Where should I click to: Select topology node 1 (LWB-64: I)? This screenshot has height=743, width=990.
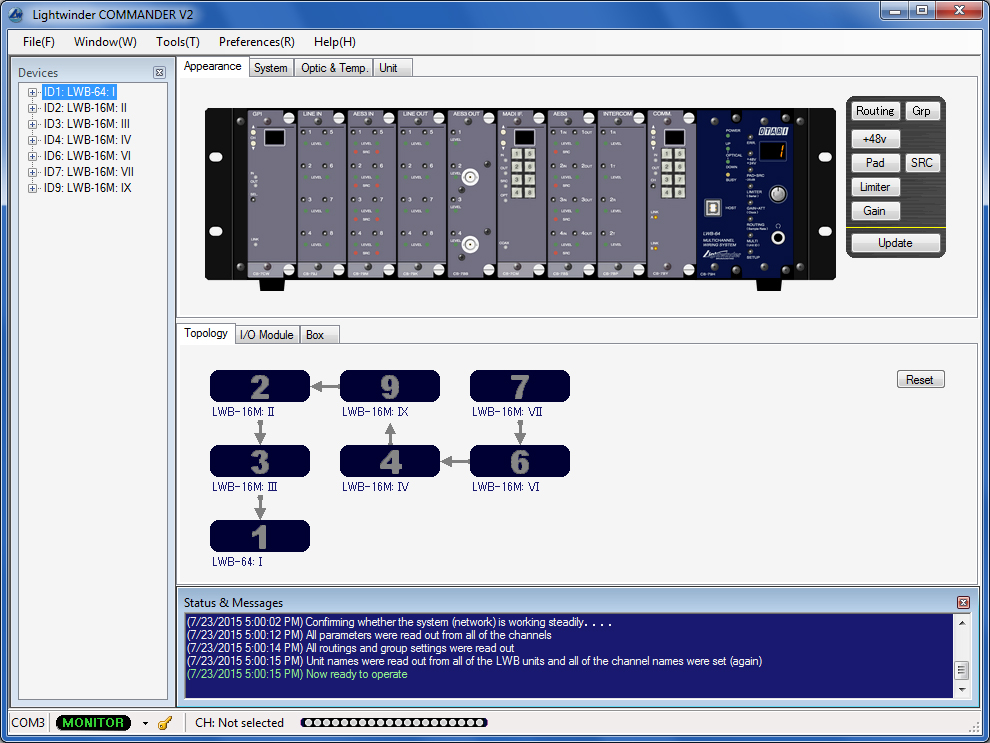point(259,536)
